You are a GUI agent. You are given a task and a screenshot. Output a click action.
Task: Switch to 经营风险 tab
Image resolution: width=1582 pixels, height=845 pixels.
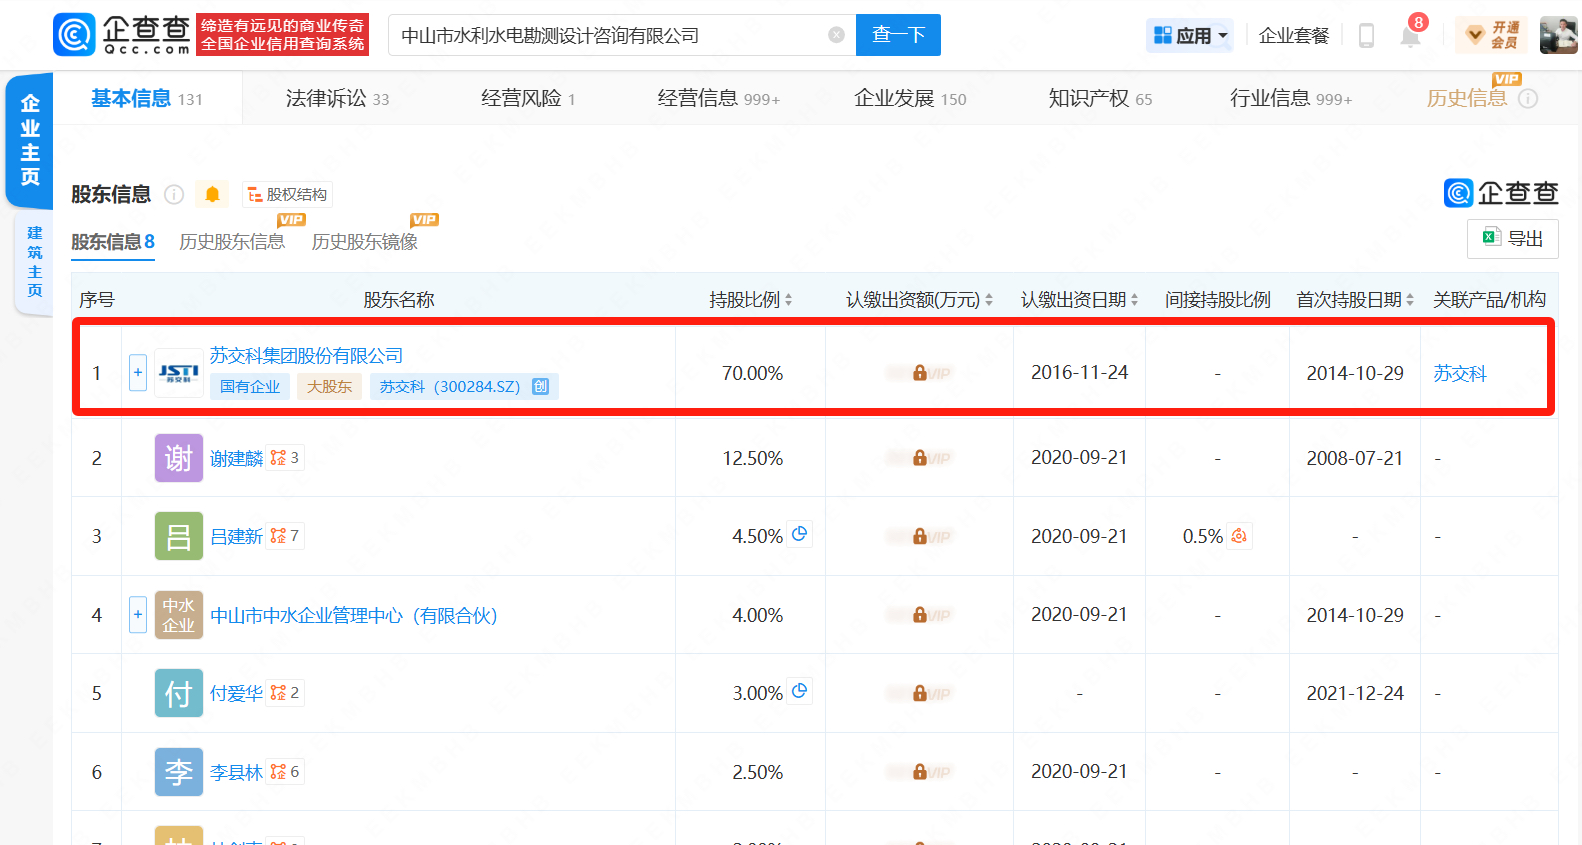point(528,98)
